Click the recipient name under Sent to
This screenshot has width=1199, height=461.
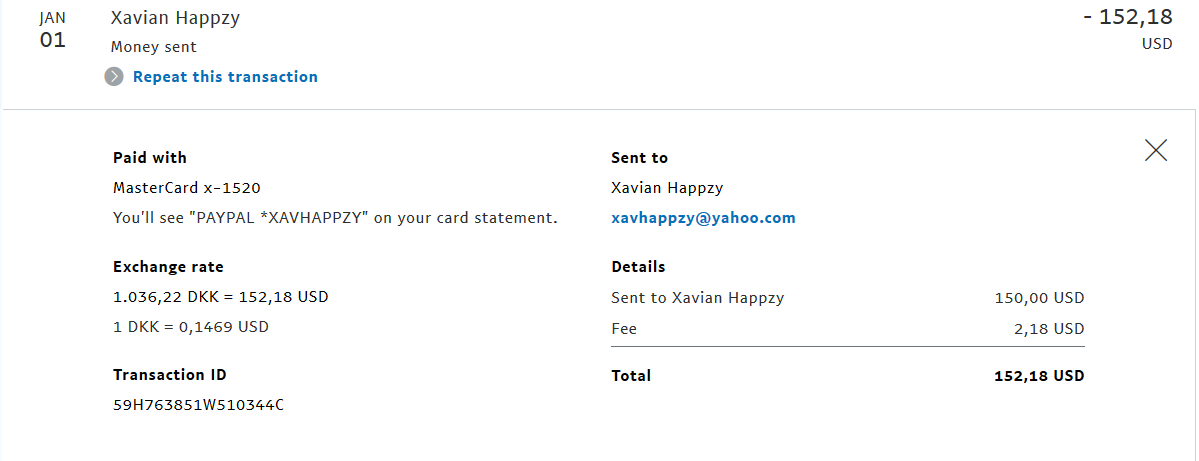(x=668, y=188)
